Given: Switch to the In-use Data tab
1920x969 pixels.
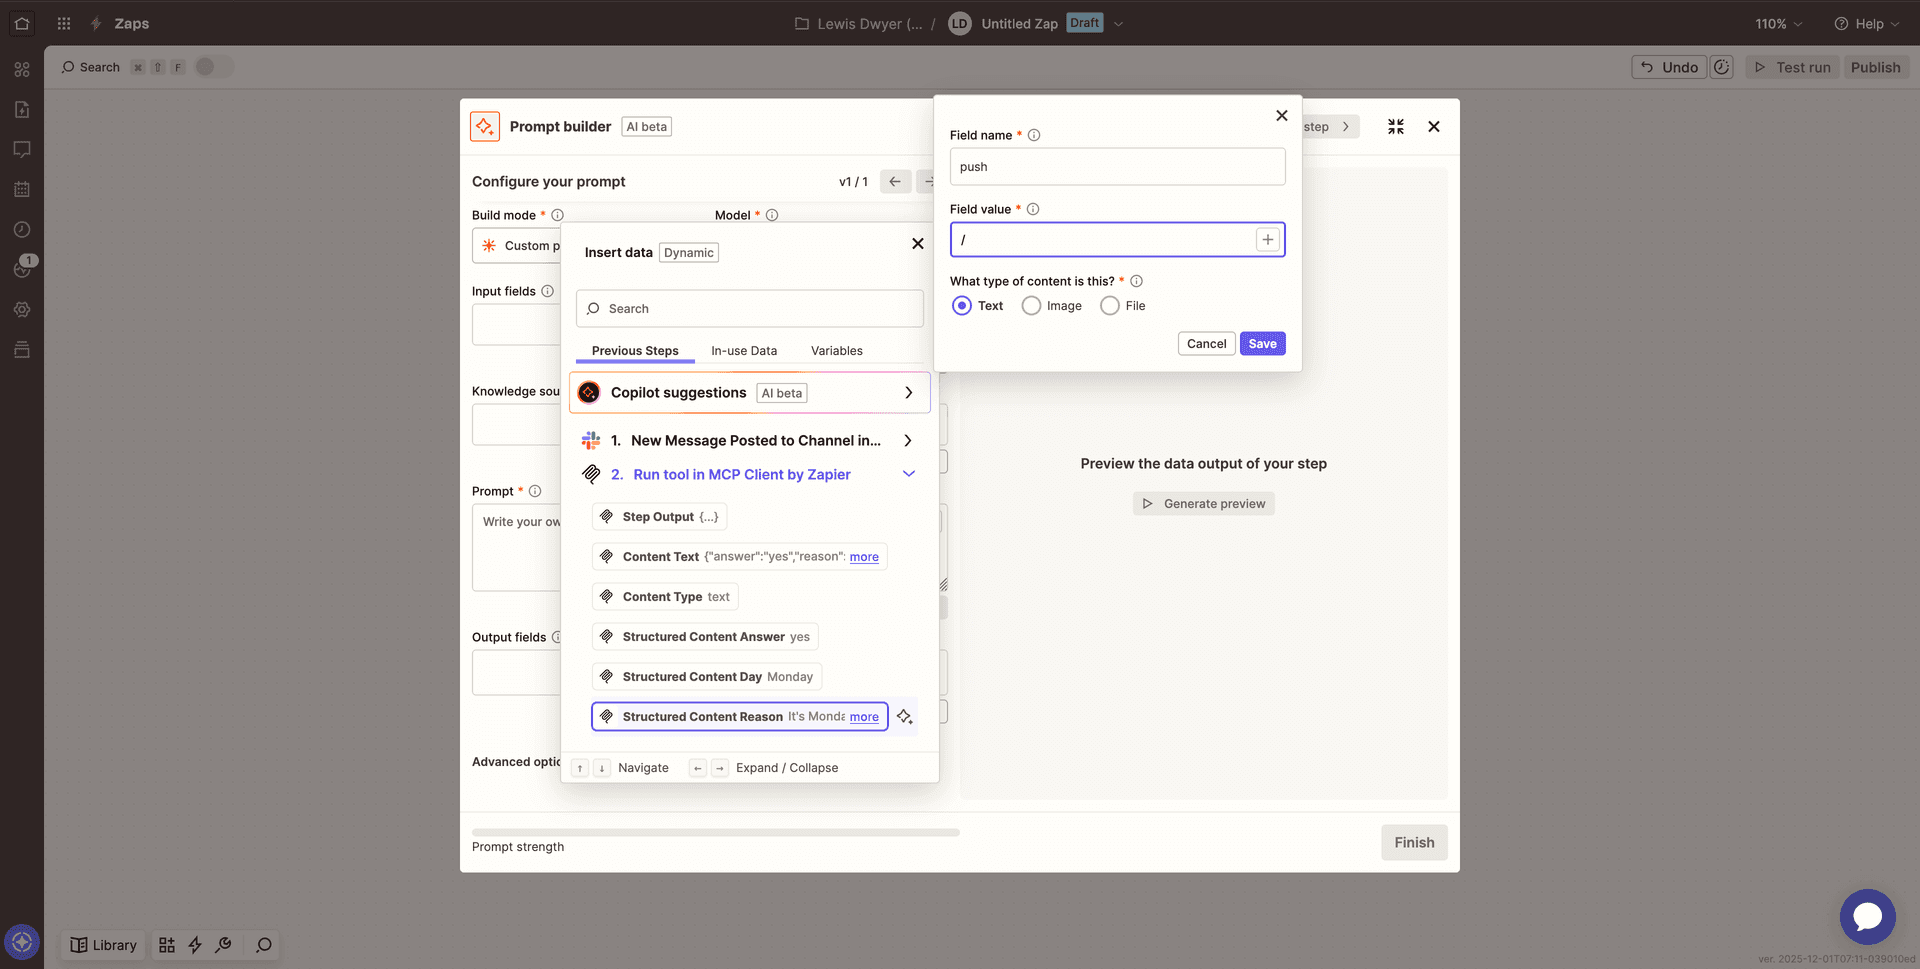Looking at the screenshot, I should [x=743, y=351].
